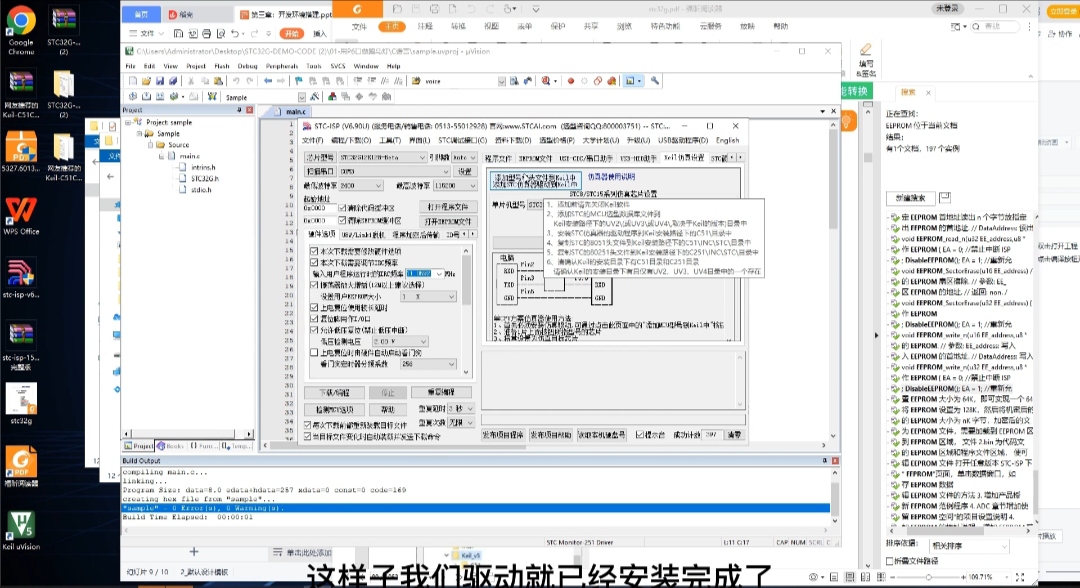1080x588 pixels.
Task: Click Options for Target icon
Action: pos(315,97)
